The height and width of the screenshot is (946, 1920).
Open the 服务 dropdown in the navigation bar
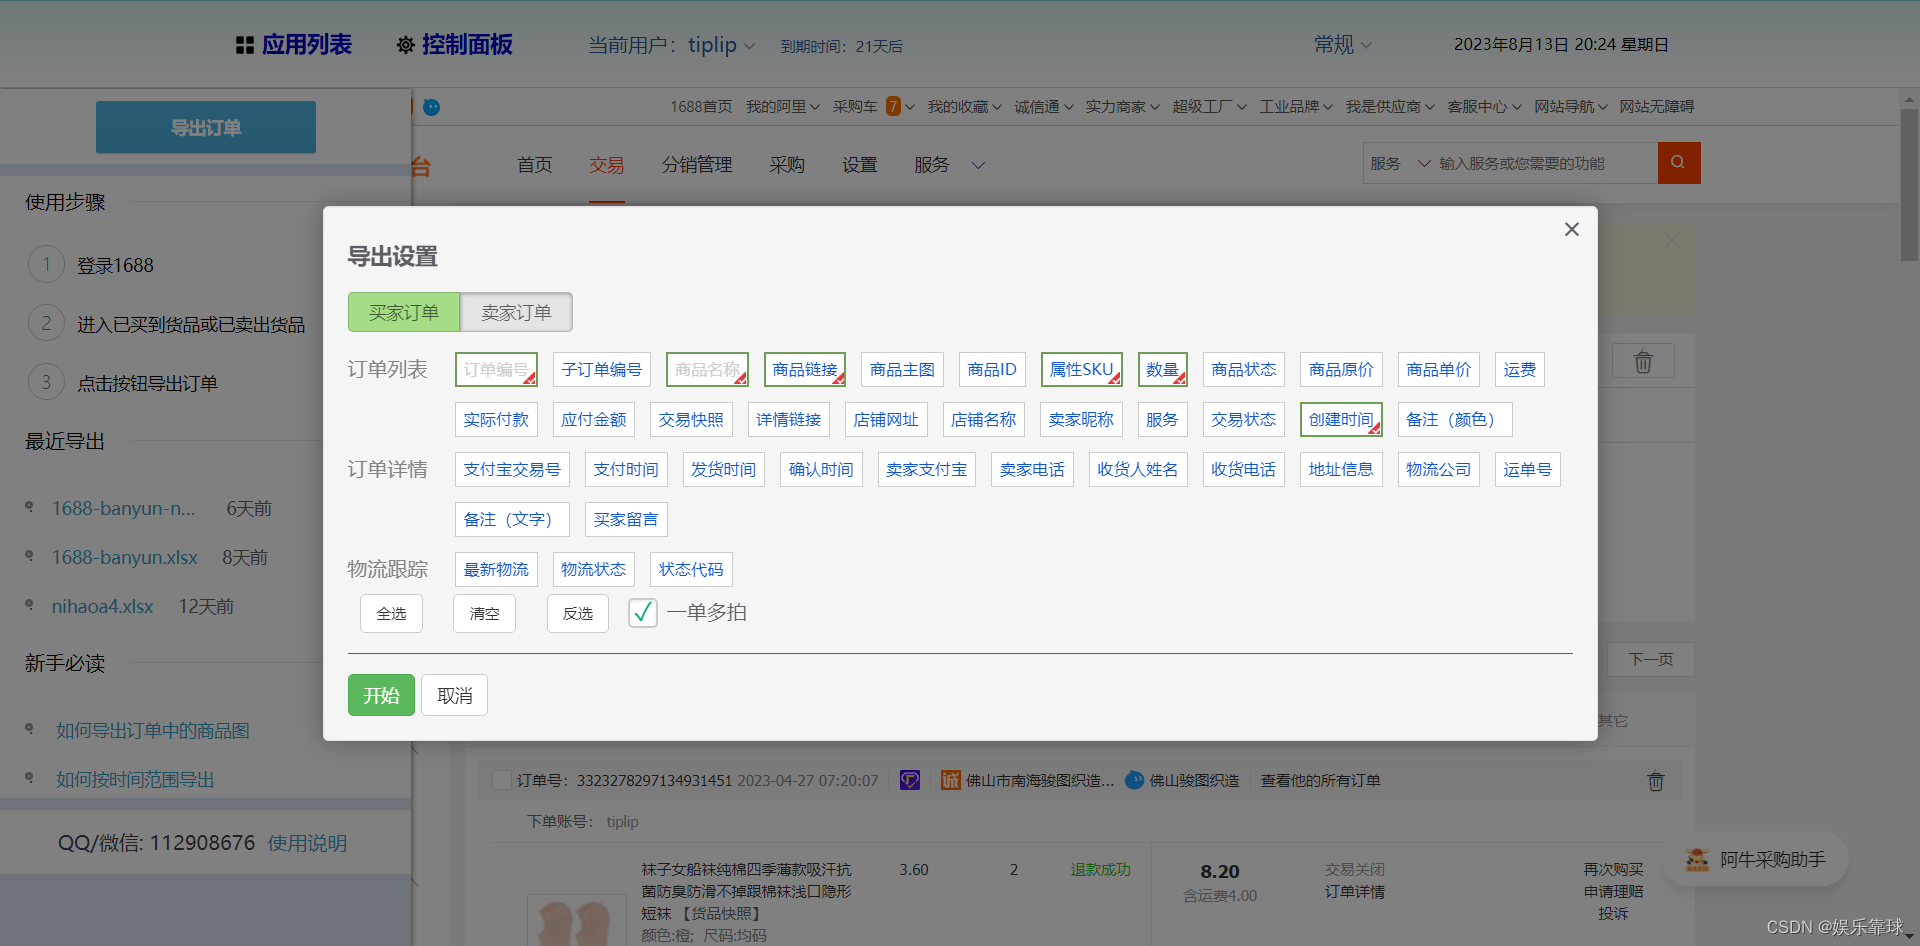coord(946,165)
